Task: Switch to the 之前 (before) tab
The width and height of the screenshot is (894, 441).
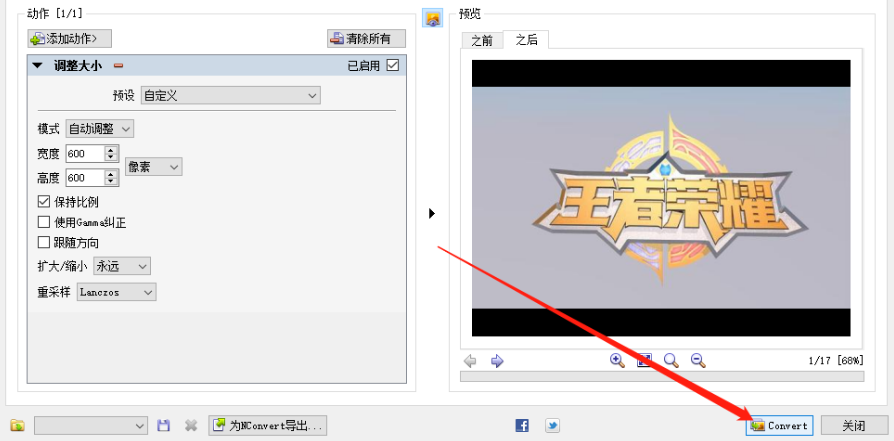Action: tap(482, 41)
